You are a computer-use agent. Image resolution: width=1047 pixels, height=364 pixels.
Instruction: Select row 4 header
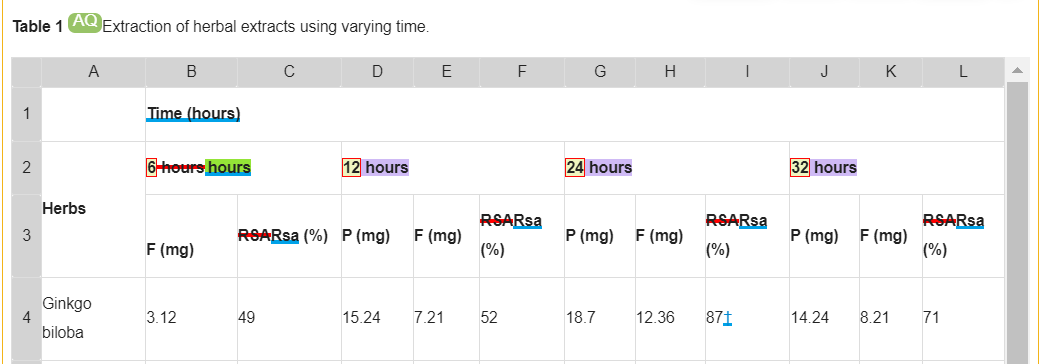point(27,319)
